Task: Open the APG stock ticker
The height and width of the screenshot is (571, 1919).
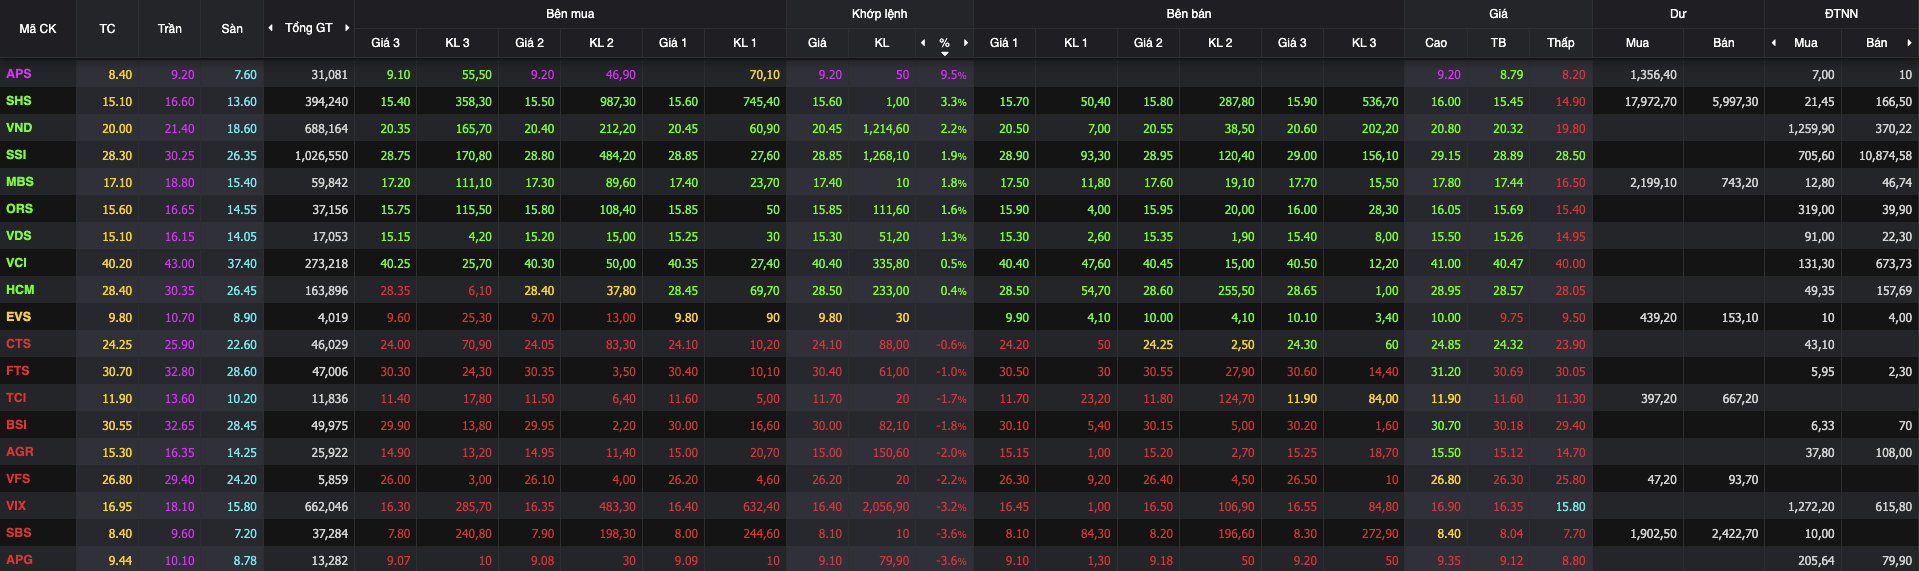Action: coord(20,560)
